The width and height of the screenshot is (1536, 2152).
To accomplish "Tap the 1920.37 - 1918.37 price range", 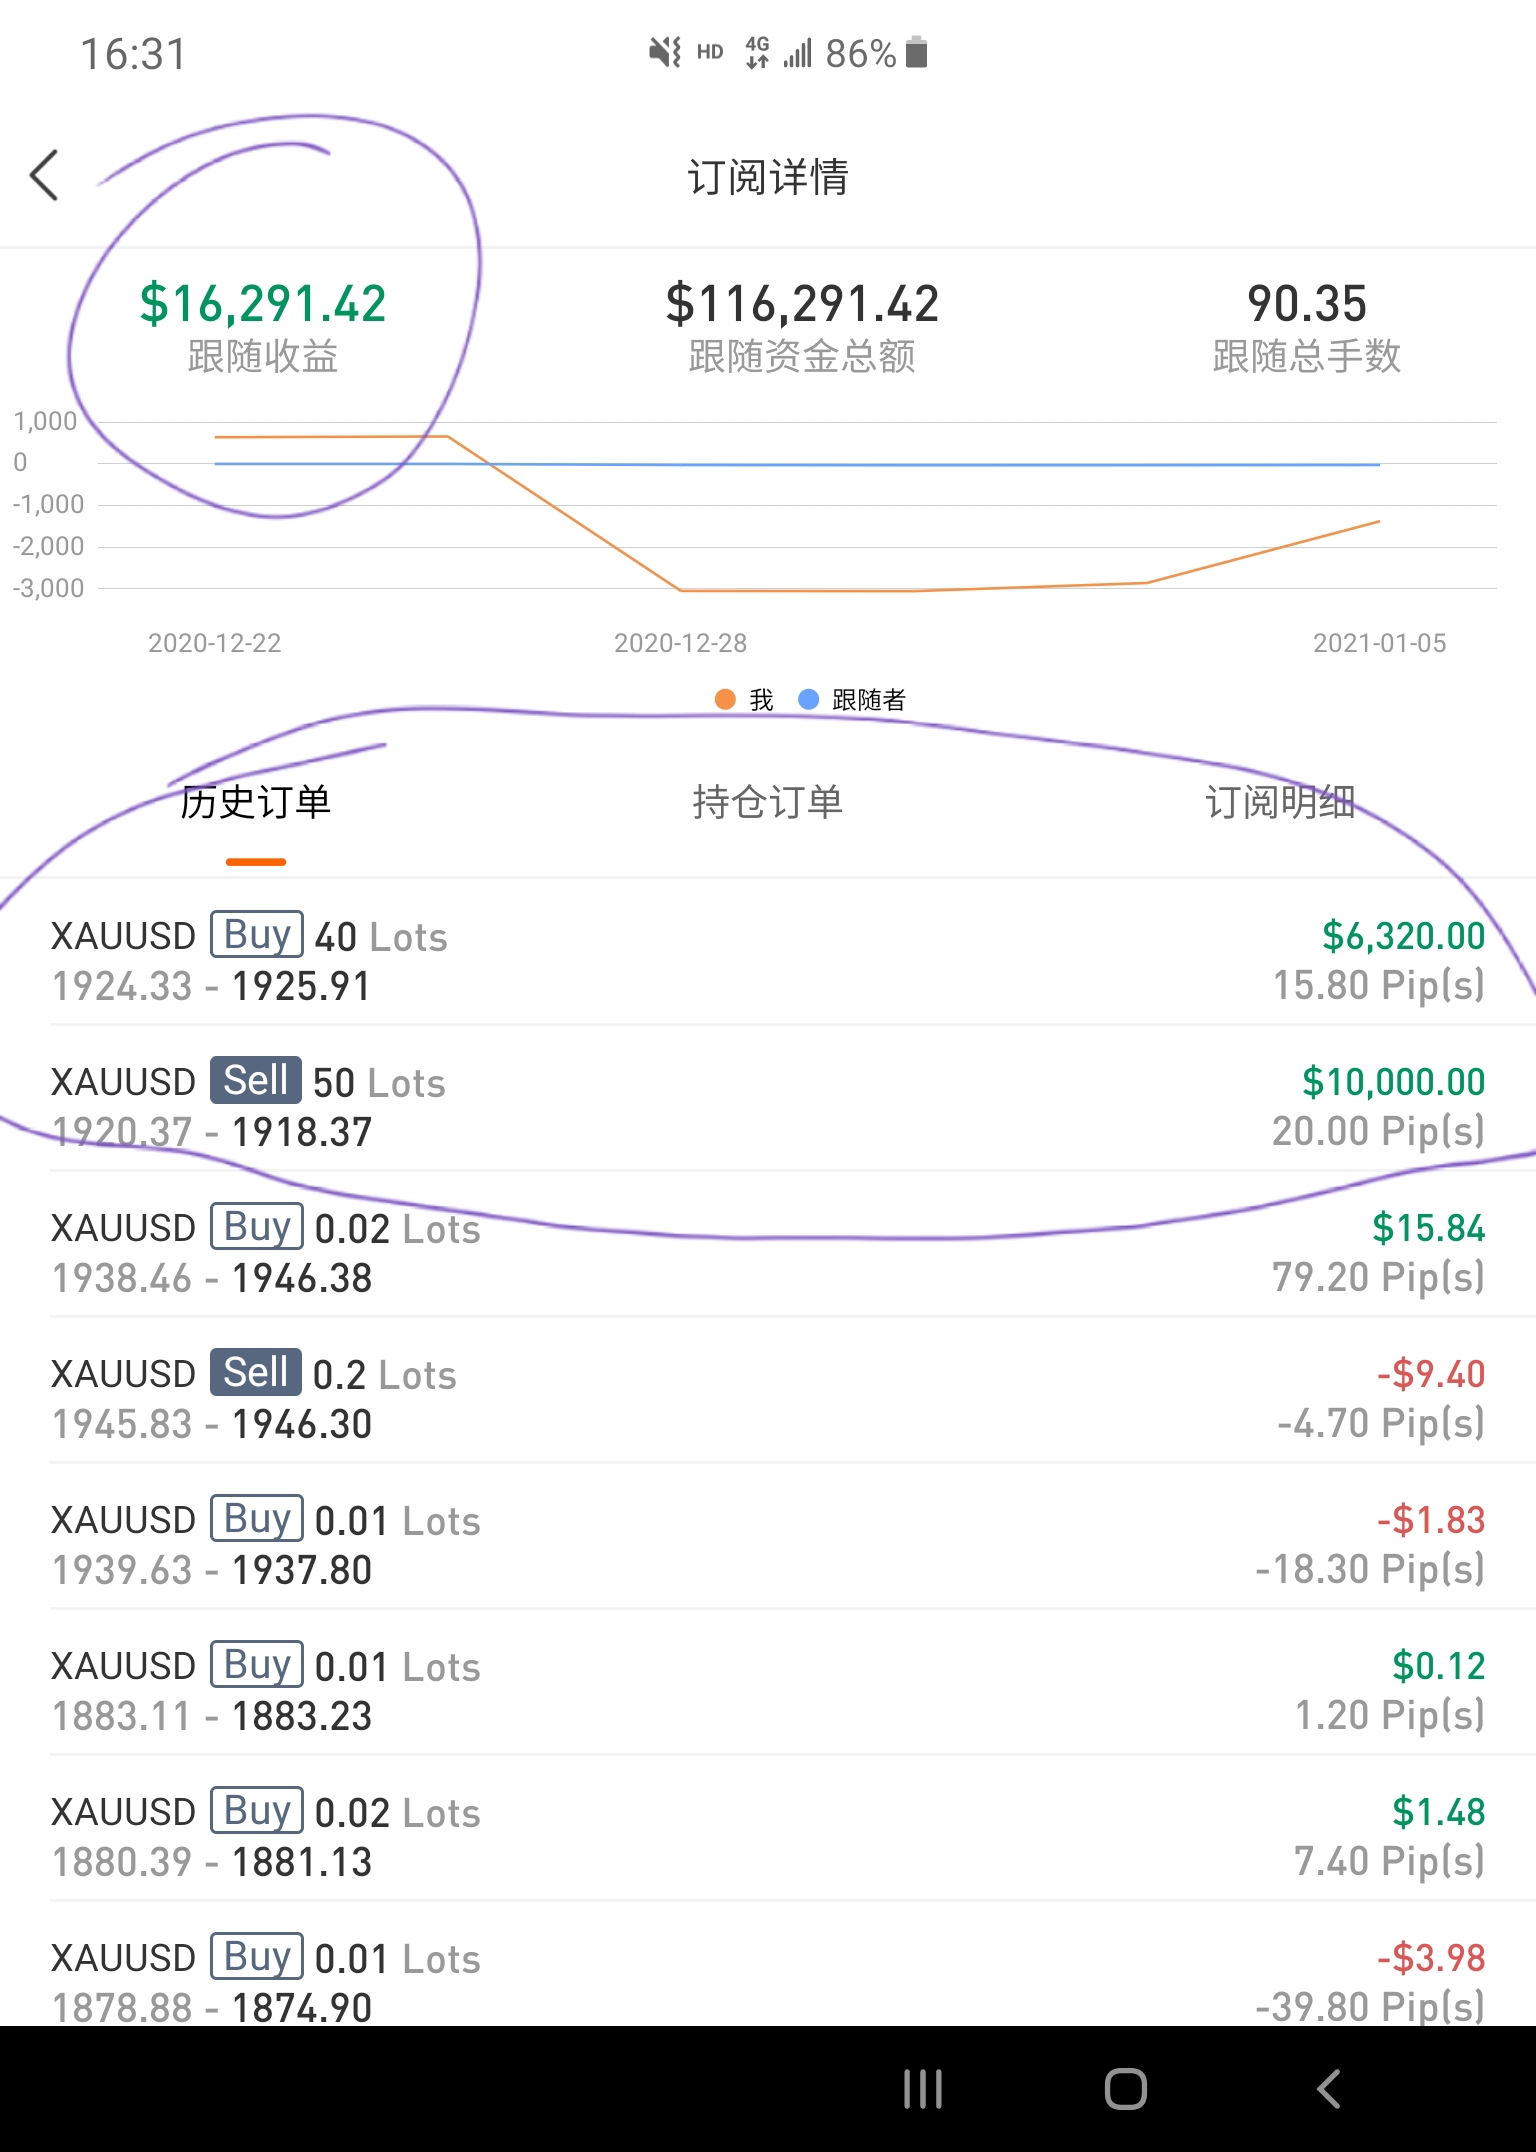I will coord(212,1133).
